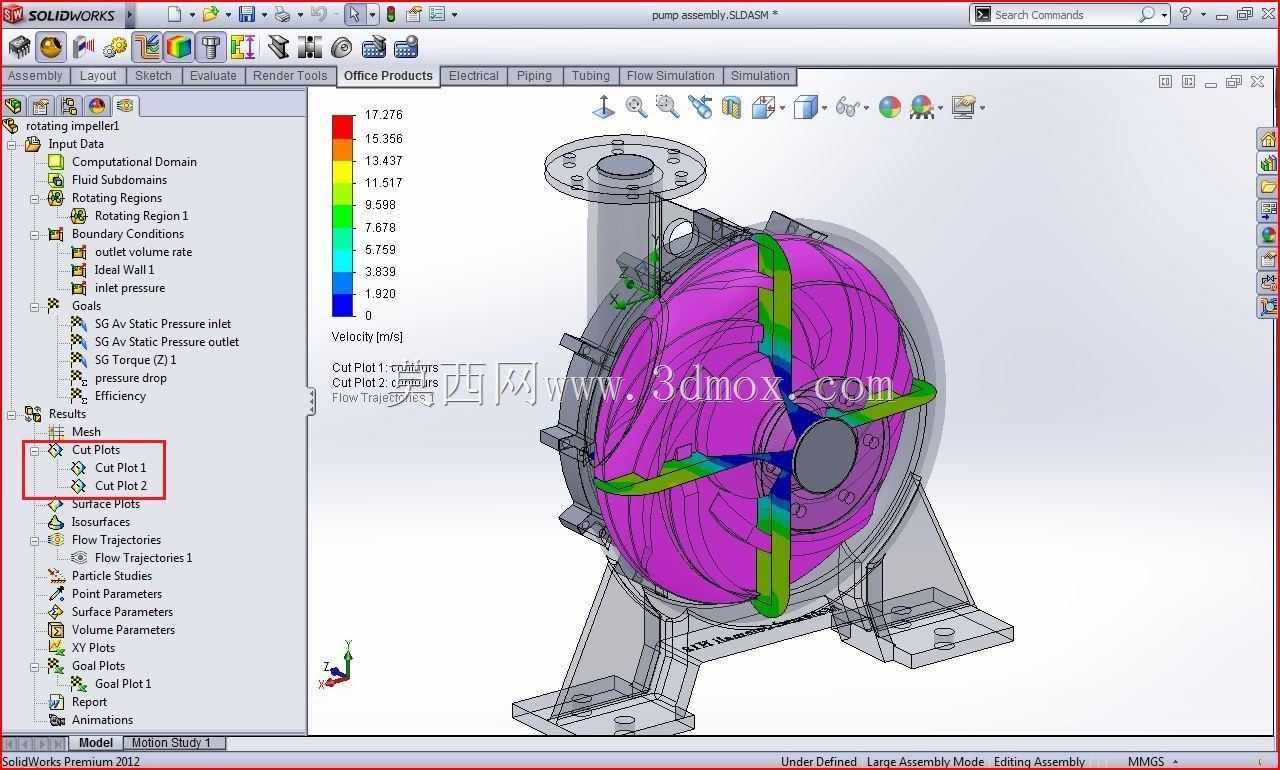Select the Sketch tab
This screenshot has width=1280, height=770.
tap(153, 76)
